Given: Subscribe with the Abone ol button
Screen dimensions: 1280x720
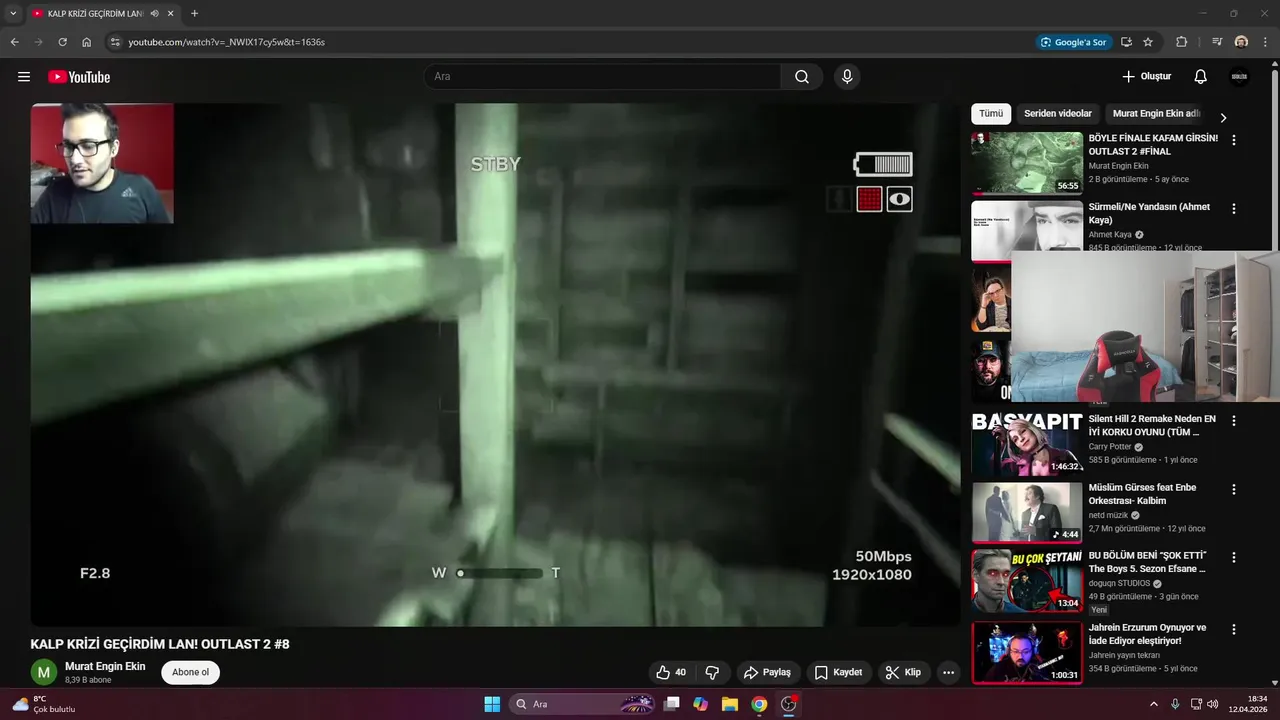Looking at the screenshot, I should click(x=190, y=672).
